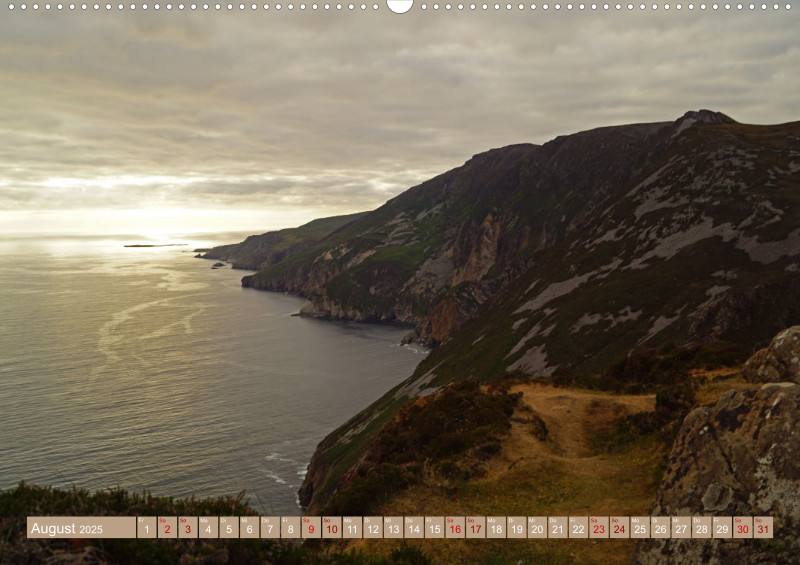
Task: Pick red Saturday 23 cell
Action: point(598,527)
